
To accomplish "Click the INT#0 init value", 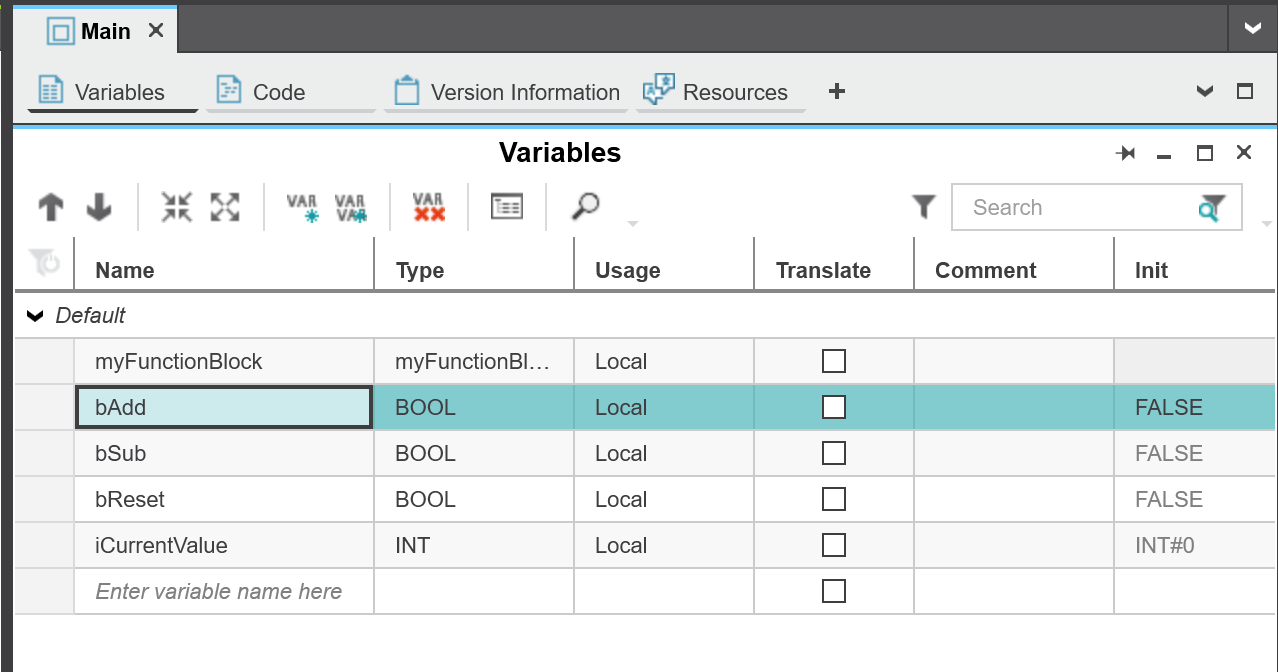I will point(1195,545).
